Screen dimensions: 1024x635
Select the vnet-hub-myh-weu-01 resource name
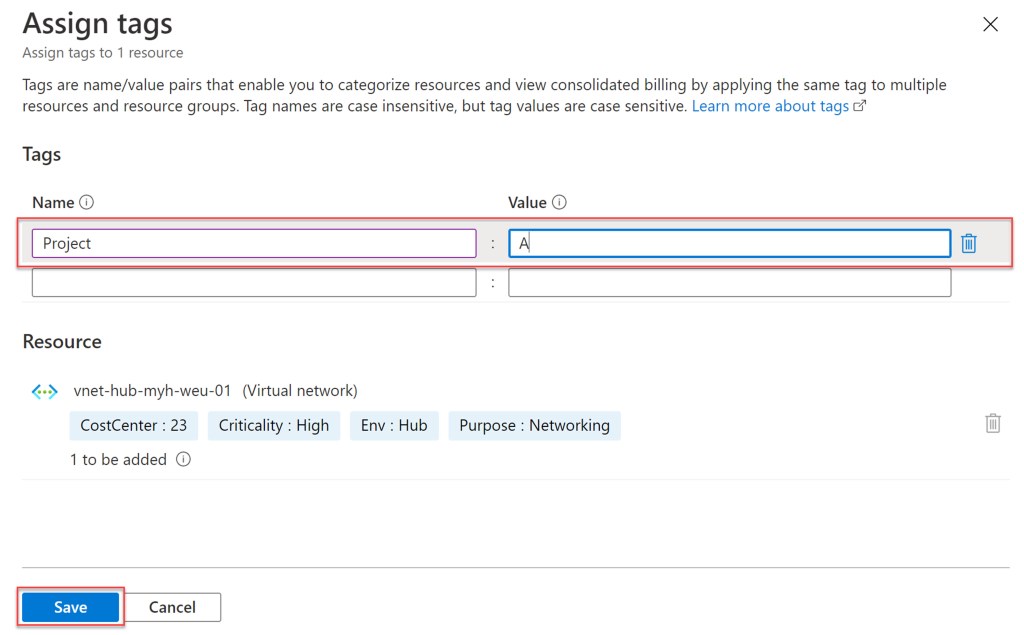[x=155, y=391]
